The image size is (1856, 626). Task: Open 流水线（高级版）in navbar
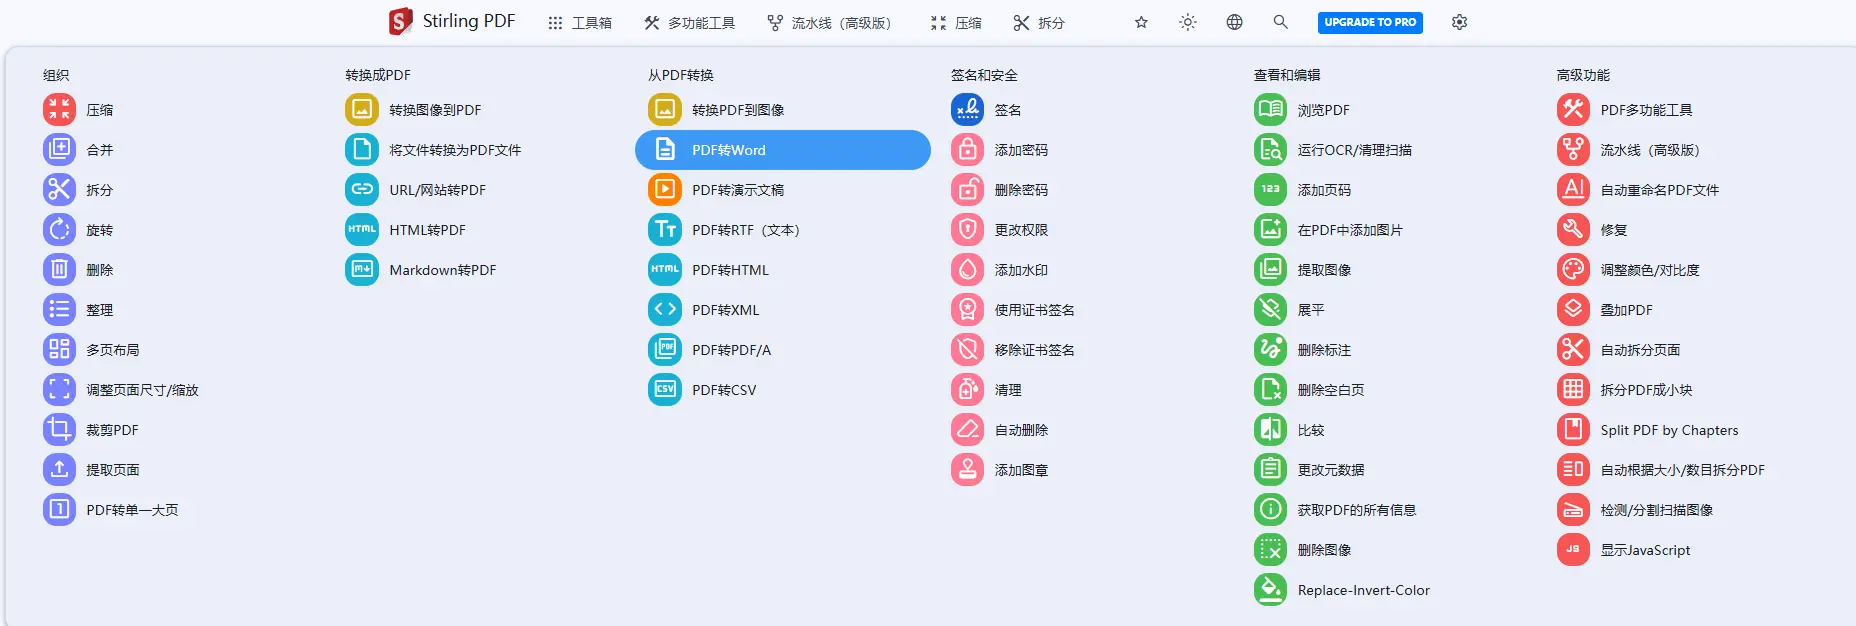click(829, 22)
